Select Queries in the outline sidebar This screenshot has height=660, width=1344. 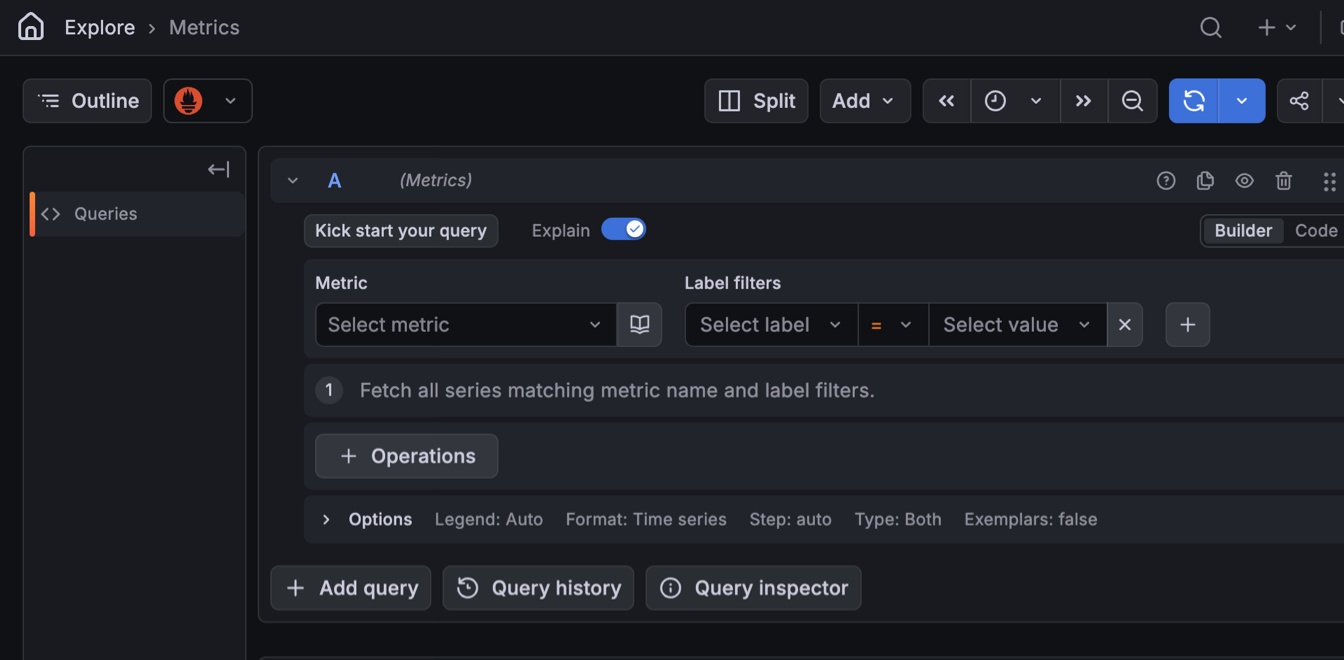[x=138, y=214]
